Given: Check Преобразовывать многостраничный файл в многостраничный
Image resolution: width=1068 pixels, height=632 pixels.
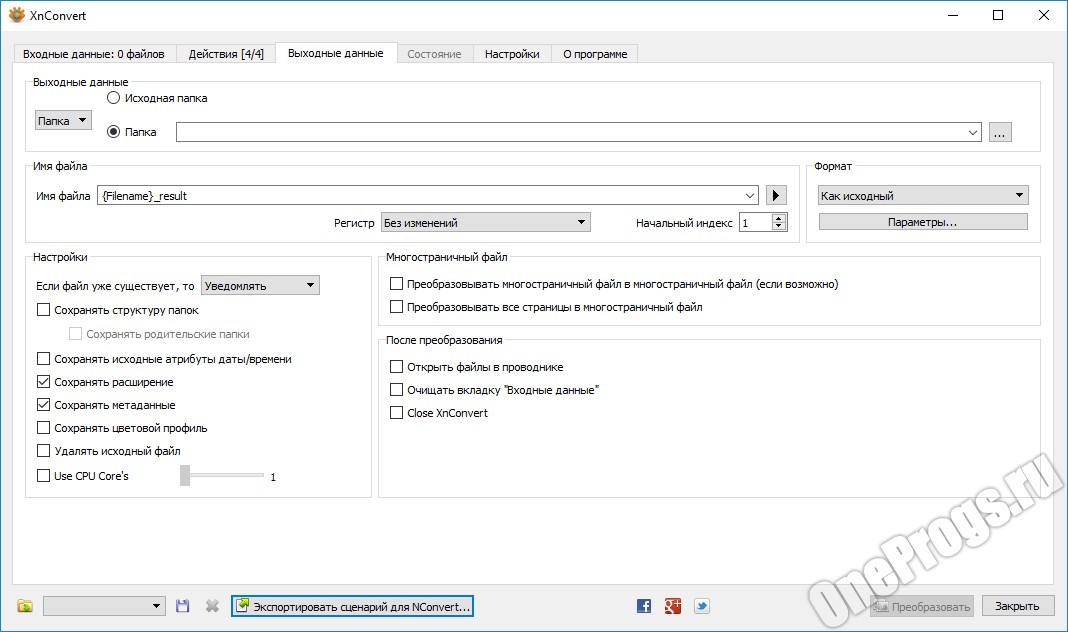Looking at the screenshot, I should (x=396, y=283).
